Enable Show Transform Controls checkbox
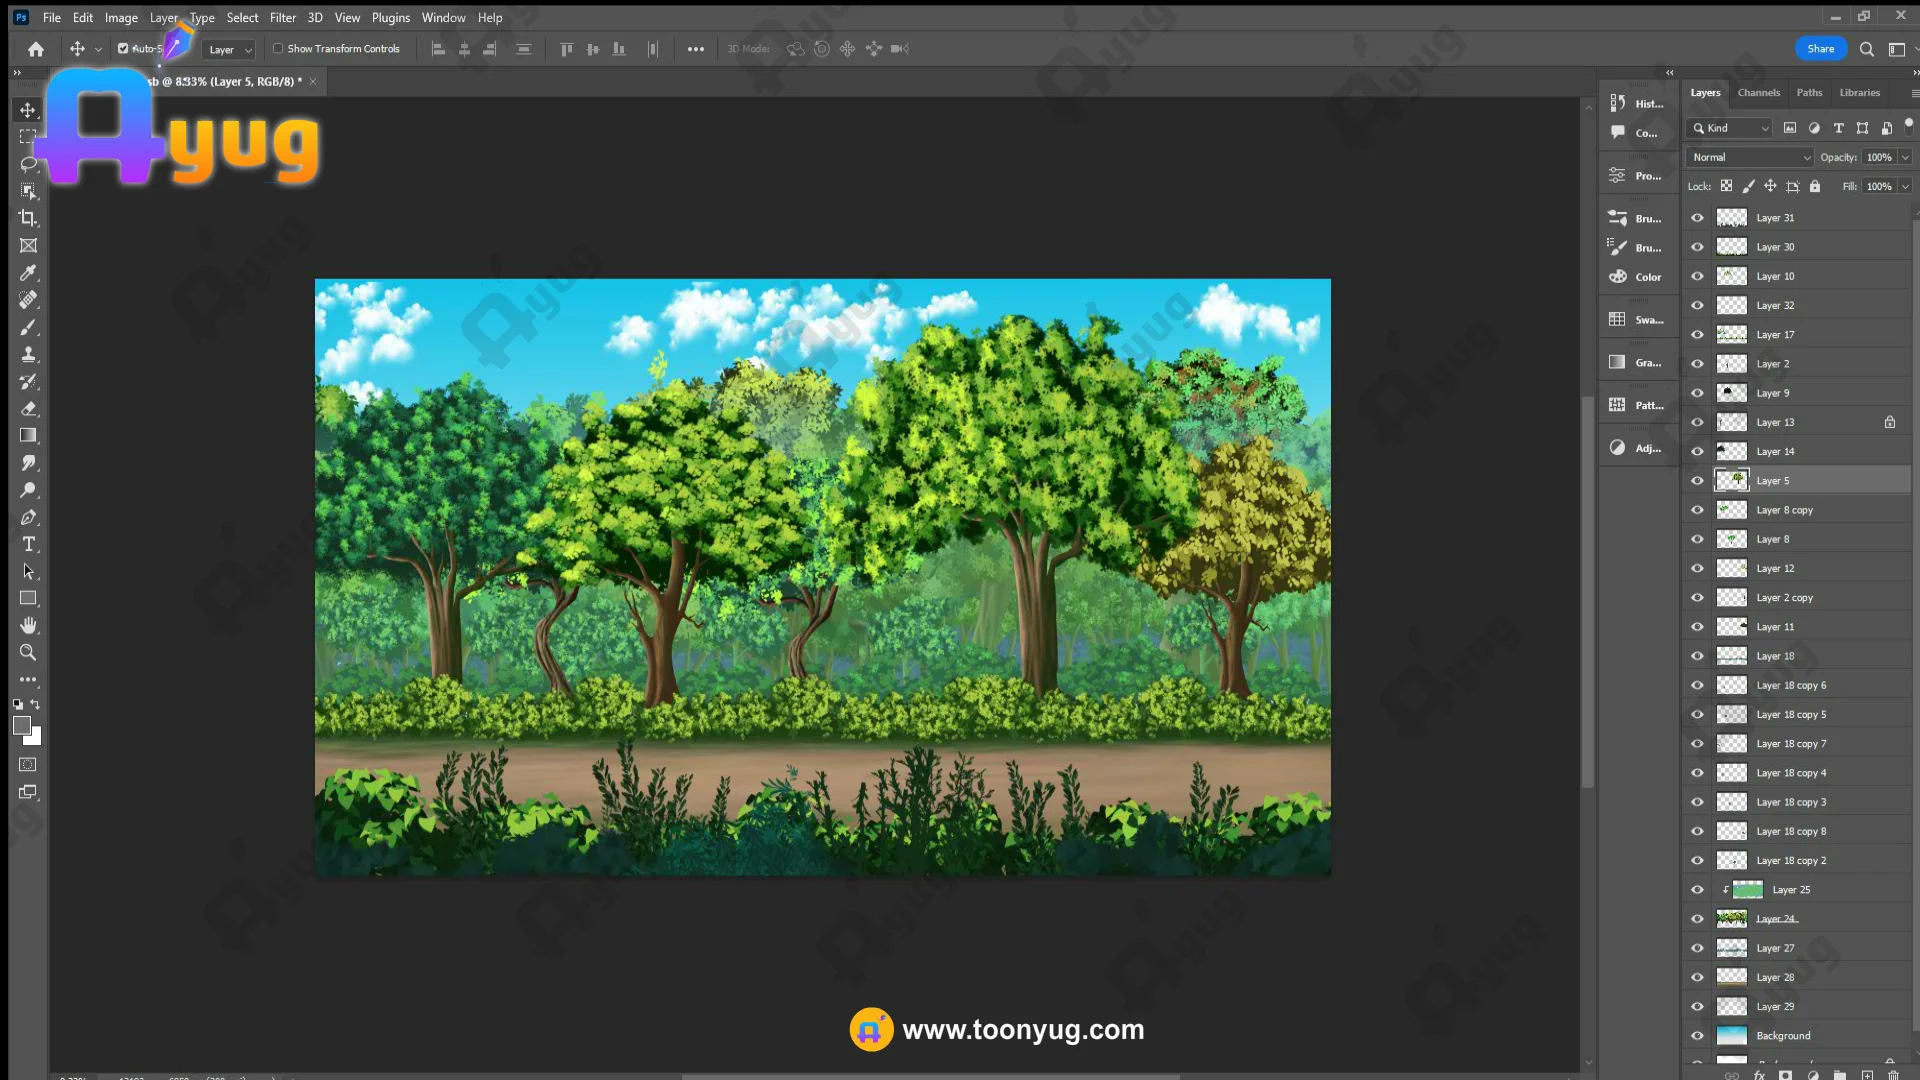 click(x=279, y=48)
